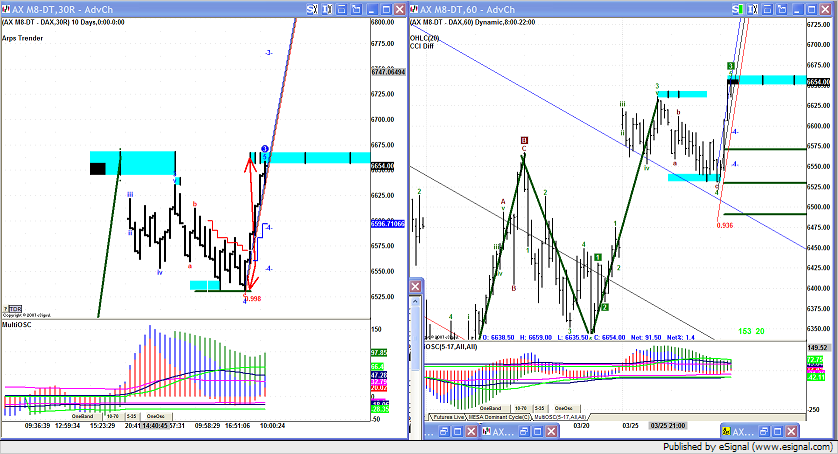This screenshot has width=838, height=454.
Task: Click the highlighted 03/25 21:00 time marker
Action: [668, 424]
